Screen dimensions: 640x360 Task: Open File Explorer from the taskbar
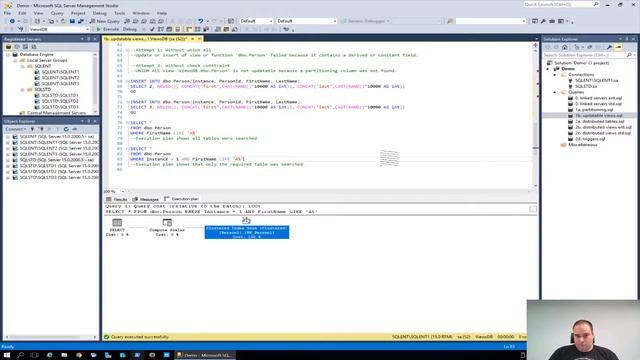(64, 355)
